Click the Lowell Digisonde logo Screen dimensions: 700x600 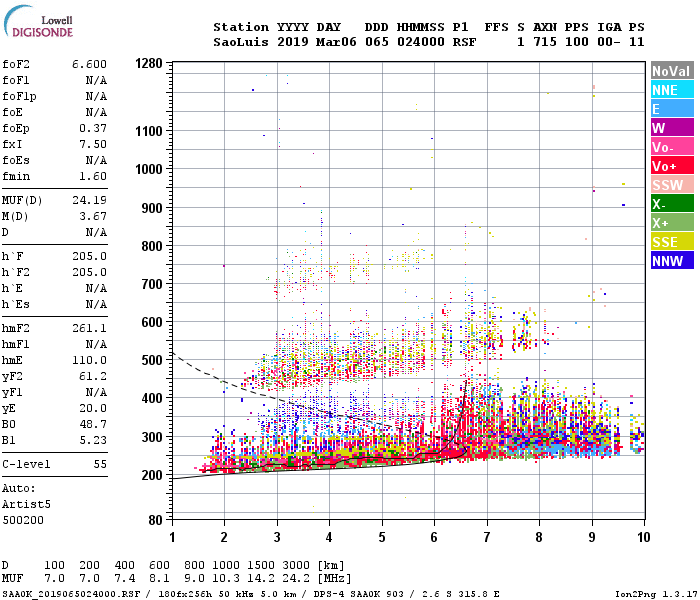click(x=38, y=21)
